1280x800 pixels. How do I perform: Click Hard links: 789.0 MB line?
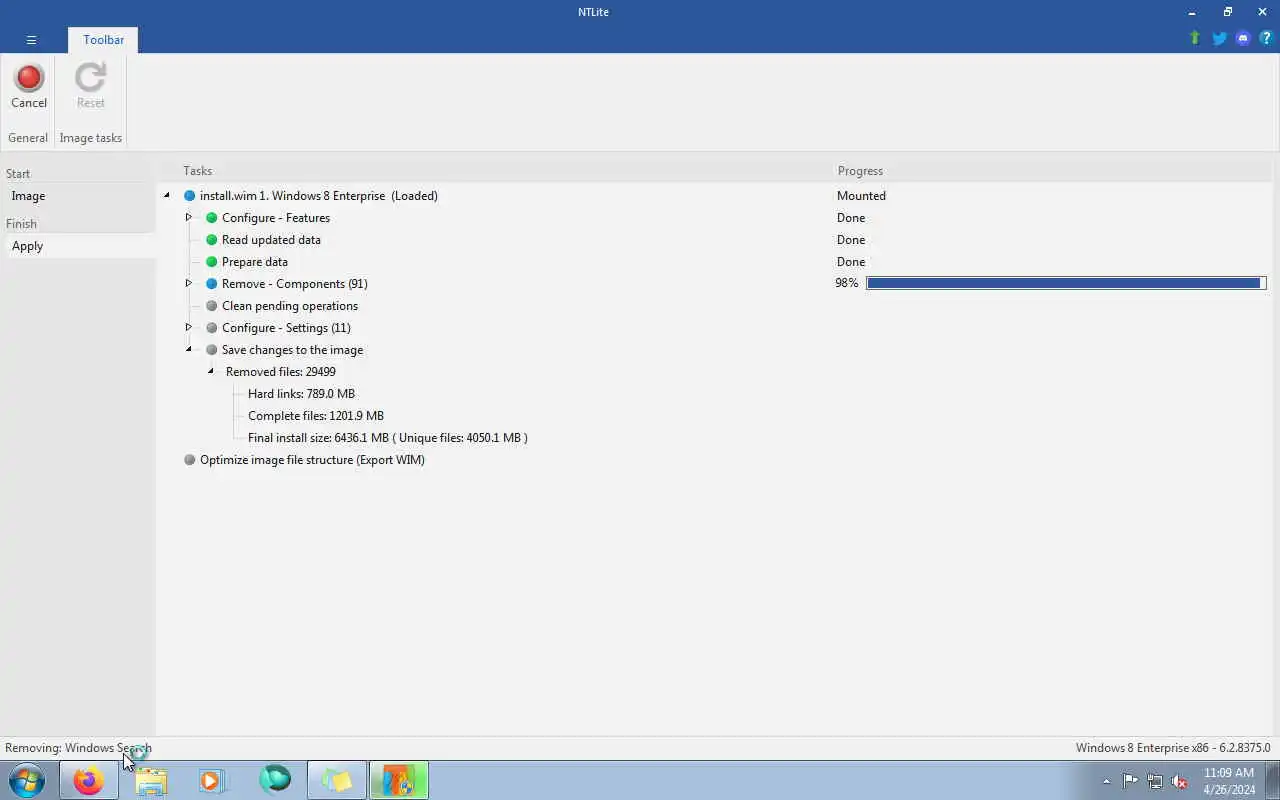point(301,394)
